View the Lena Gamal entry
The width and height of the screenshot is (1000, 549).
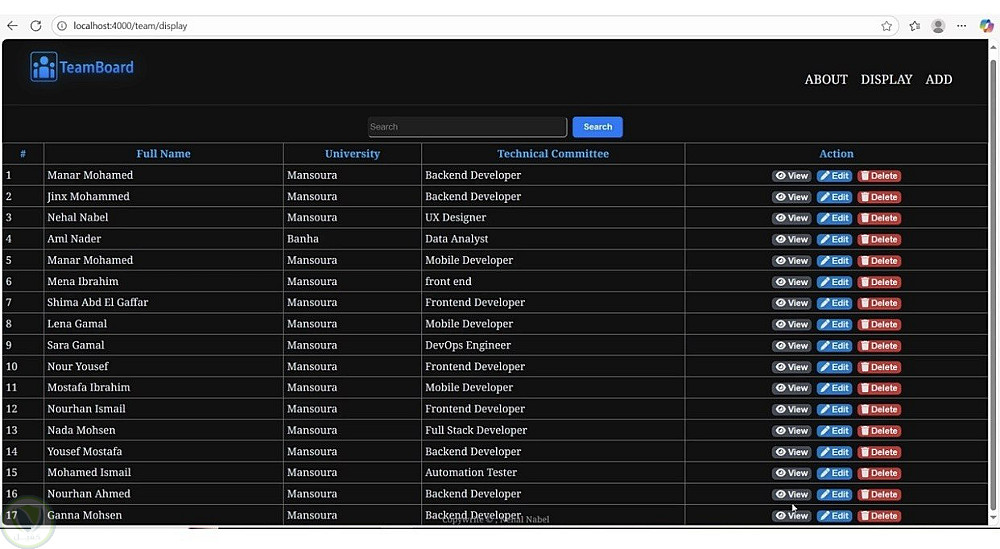coord(791,325)
